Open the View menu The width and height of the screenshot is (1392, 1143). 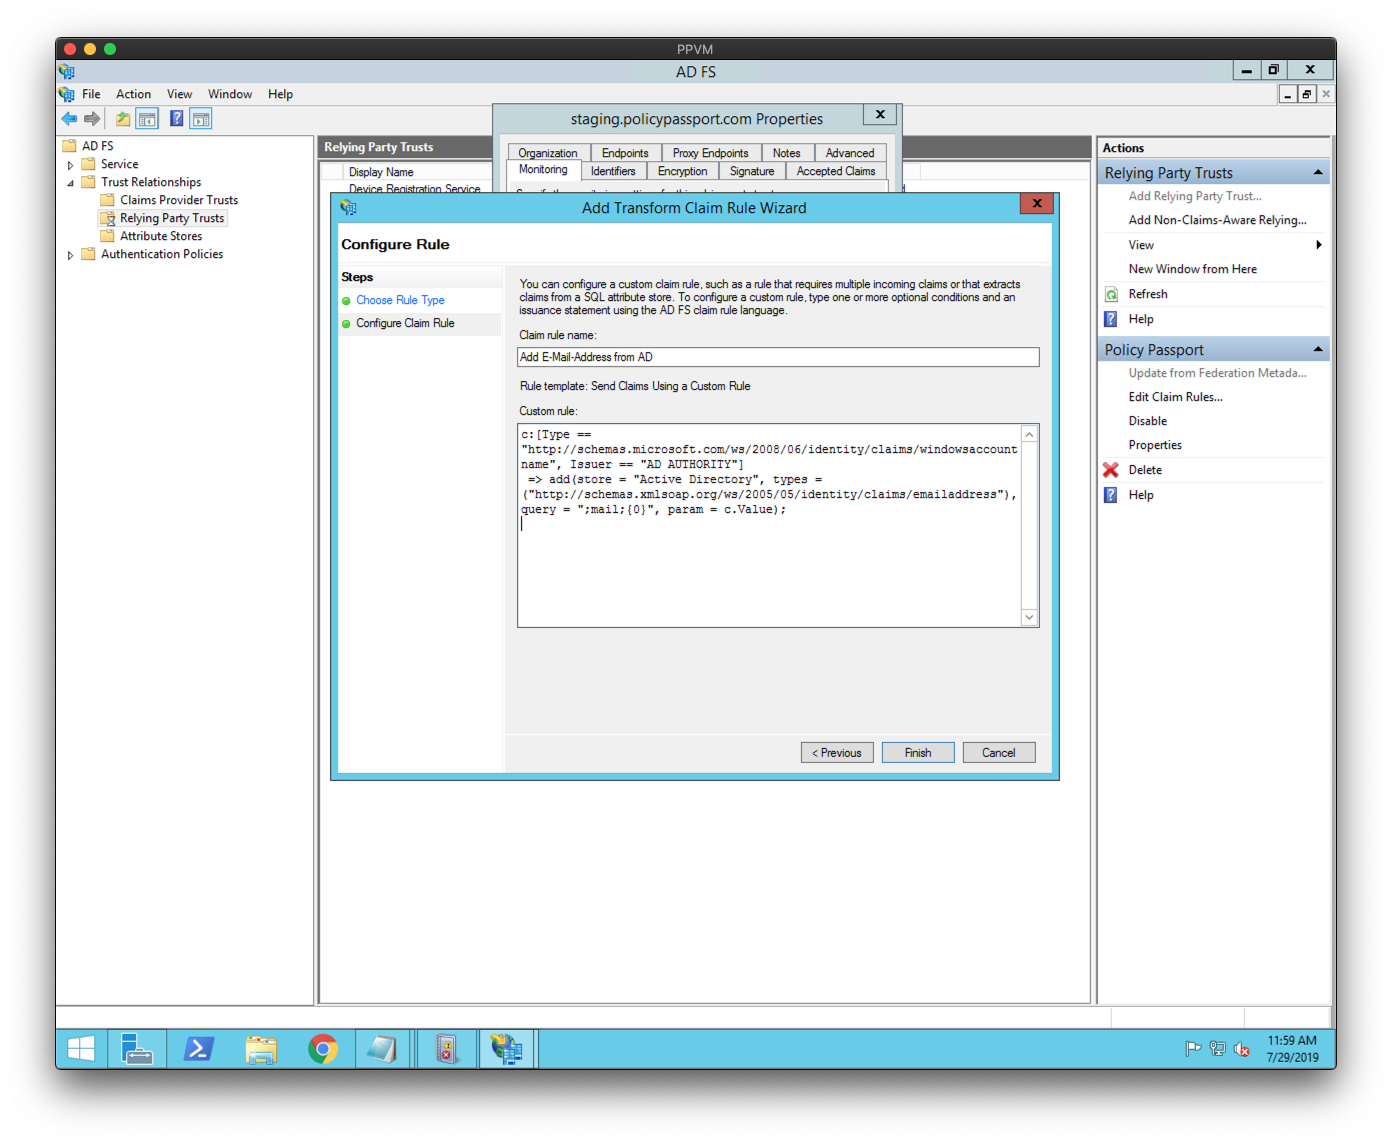179,94
